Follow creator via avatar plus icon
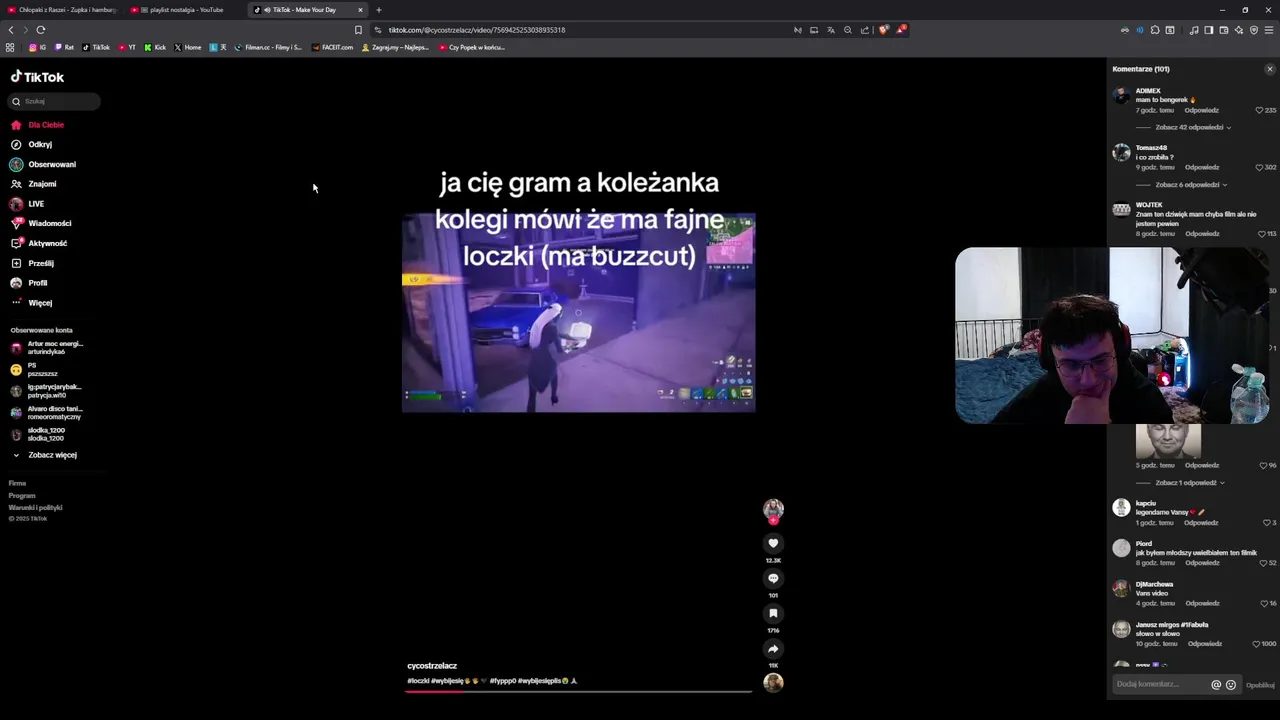Viewport: 1280px width, 720px height. 773,520
